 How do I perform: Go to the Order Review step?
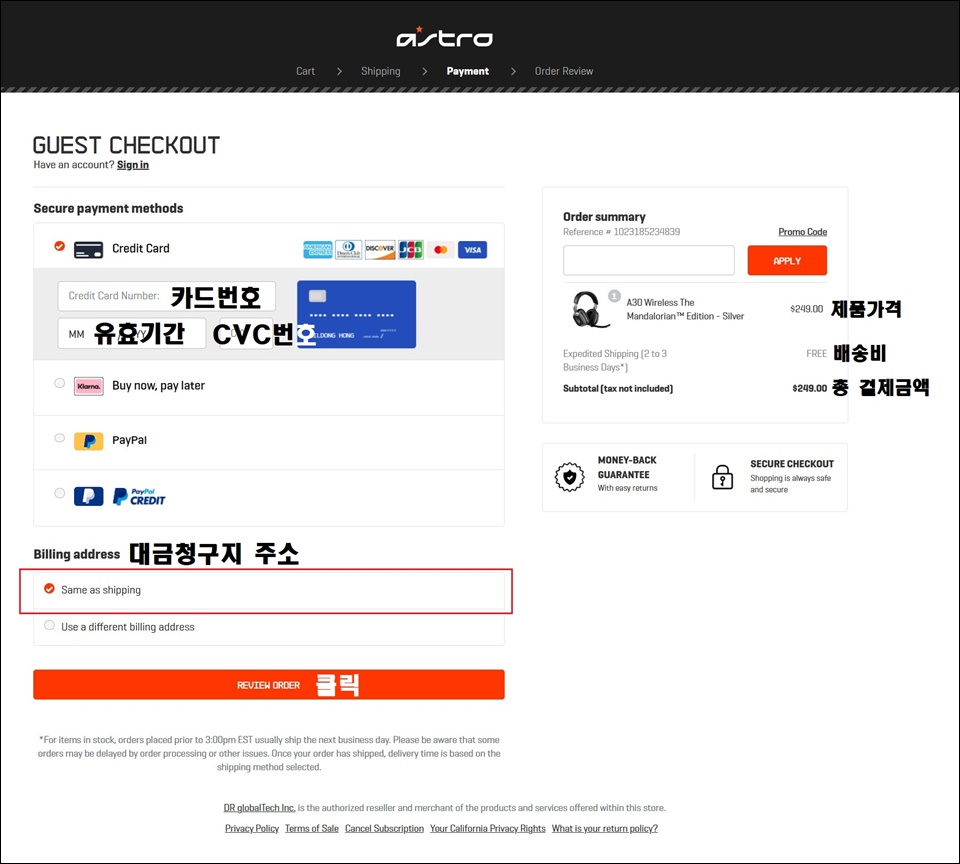(564, 71)
